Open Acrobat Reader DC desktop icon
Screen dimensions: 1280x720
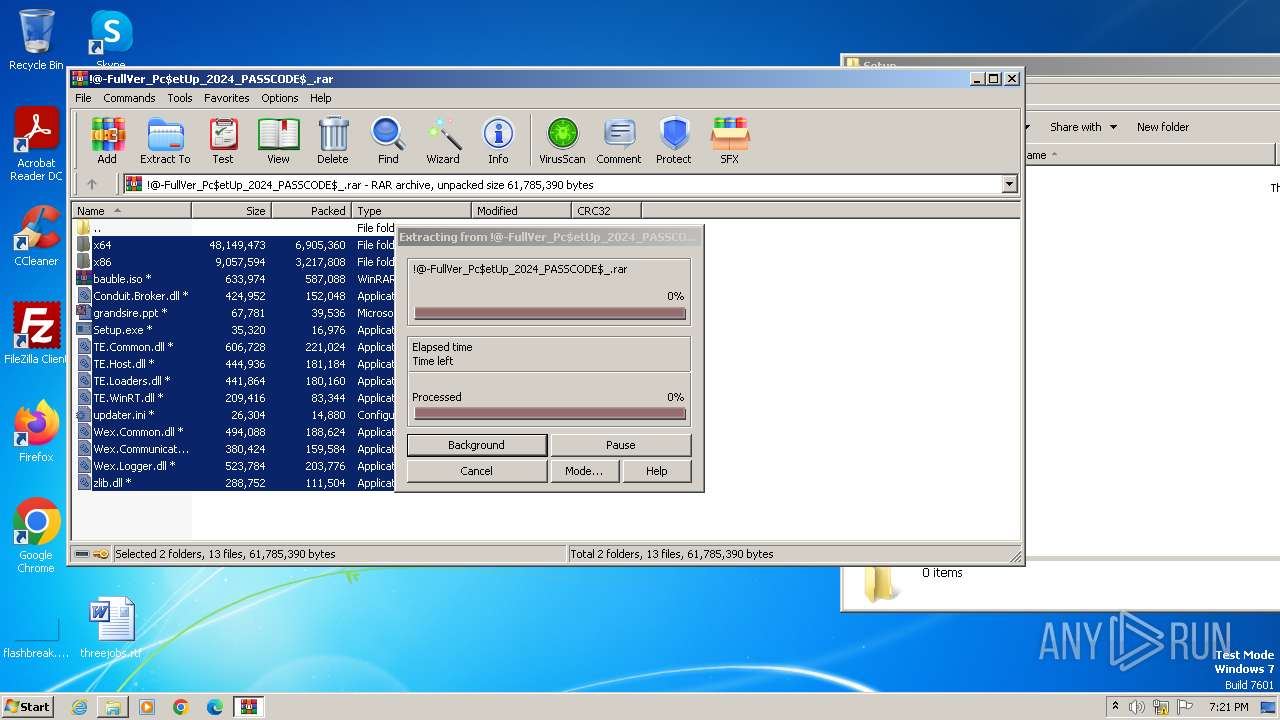click(36, 145)
